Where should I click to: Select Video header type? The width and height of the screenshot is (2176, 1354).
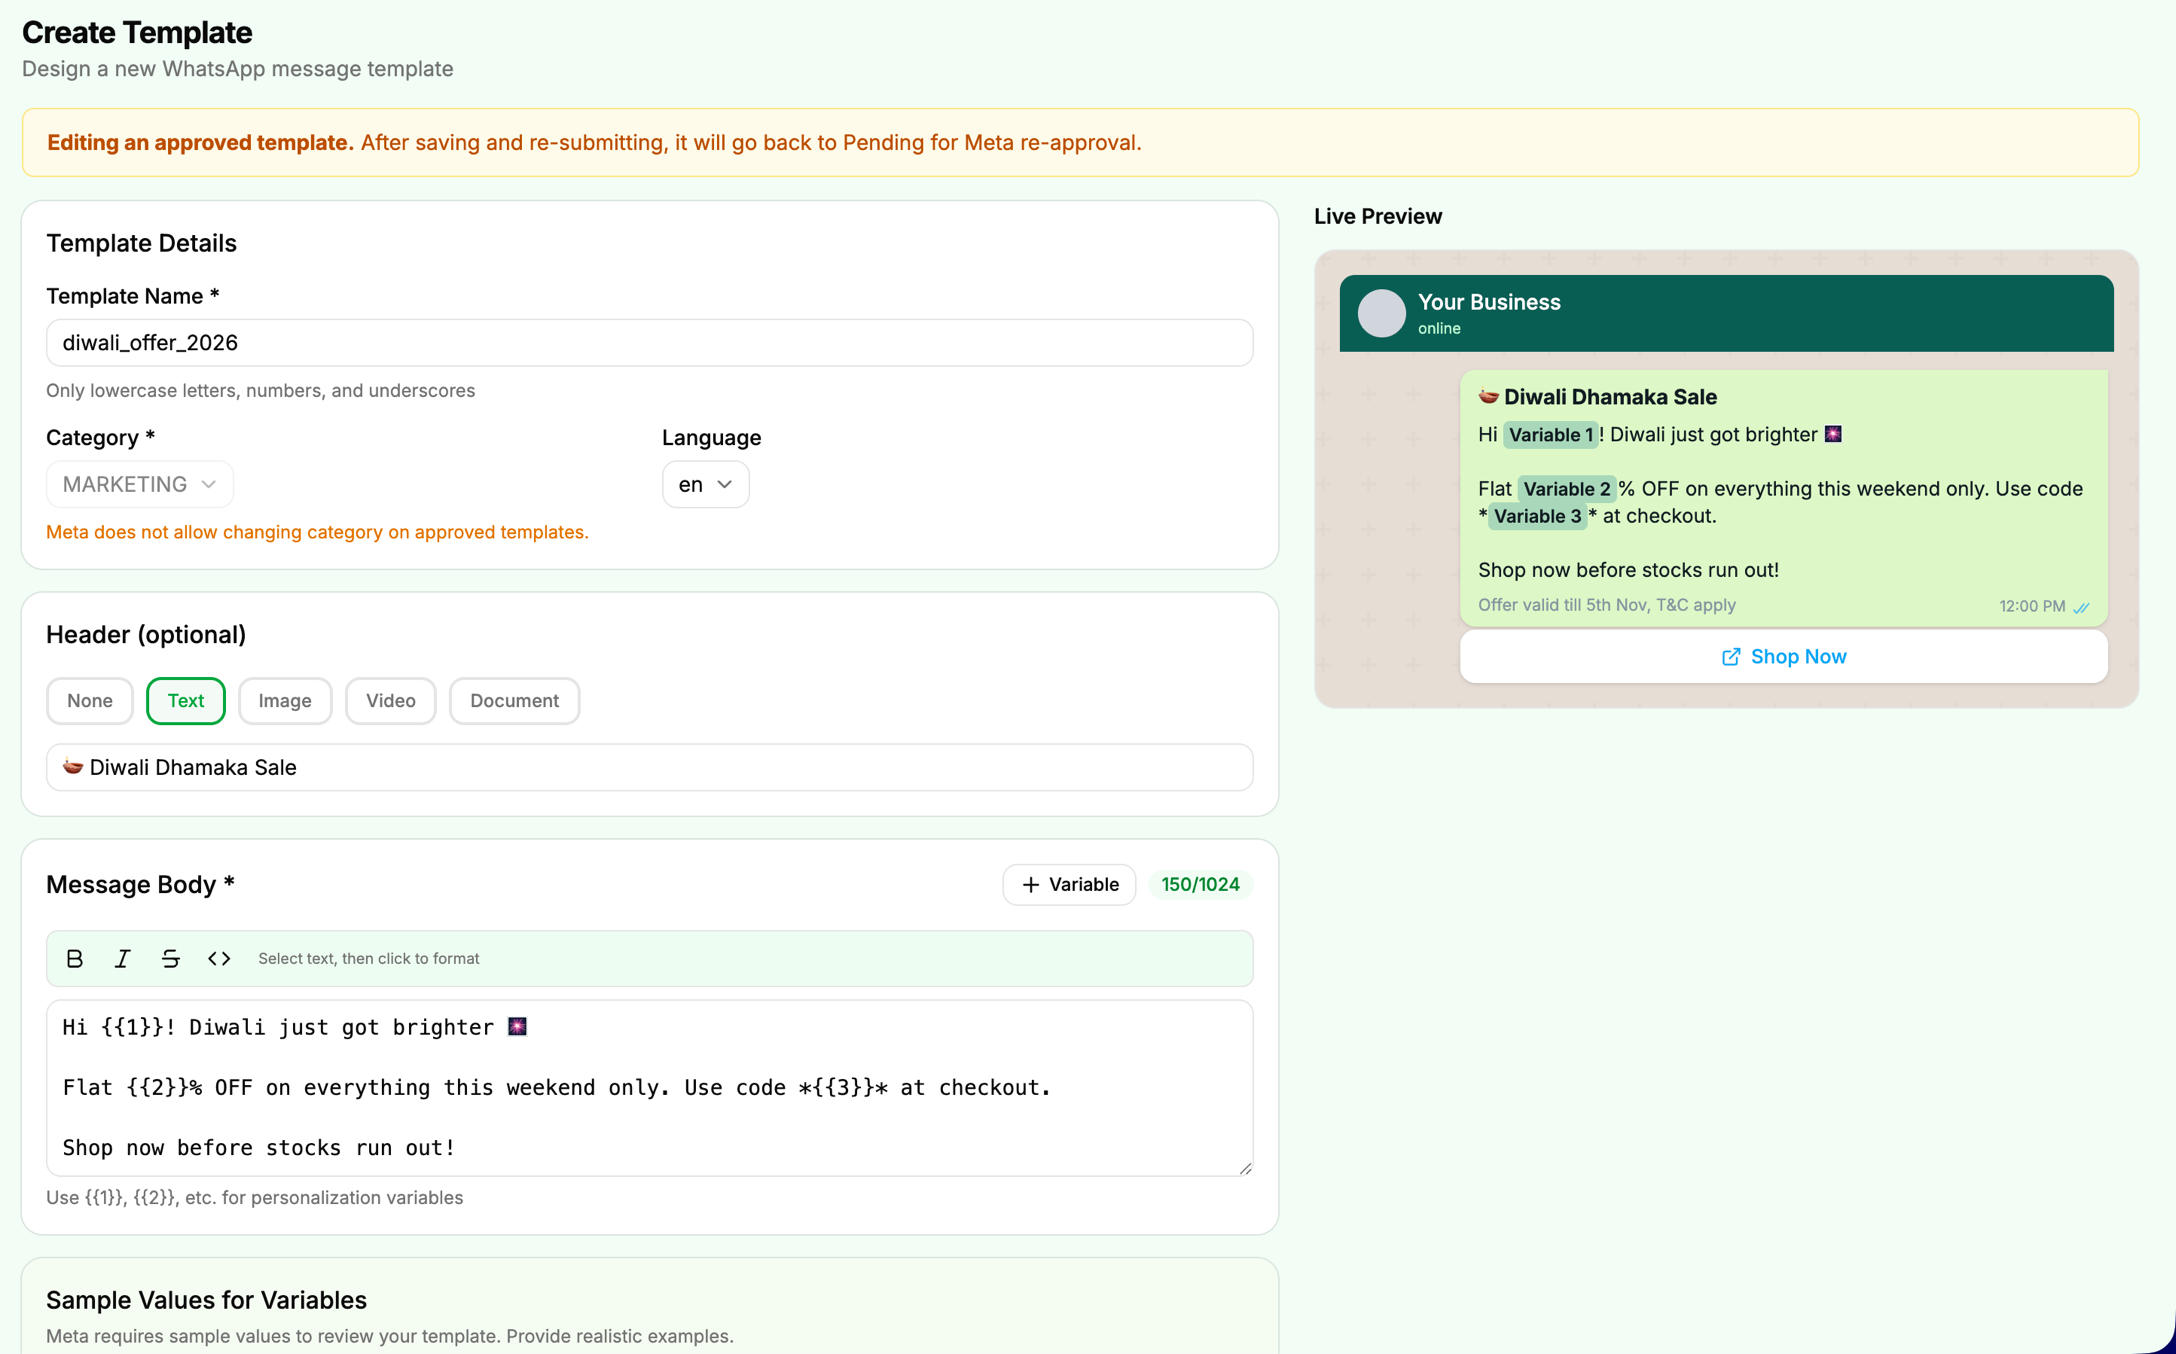[391, 700]
